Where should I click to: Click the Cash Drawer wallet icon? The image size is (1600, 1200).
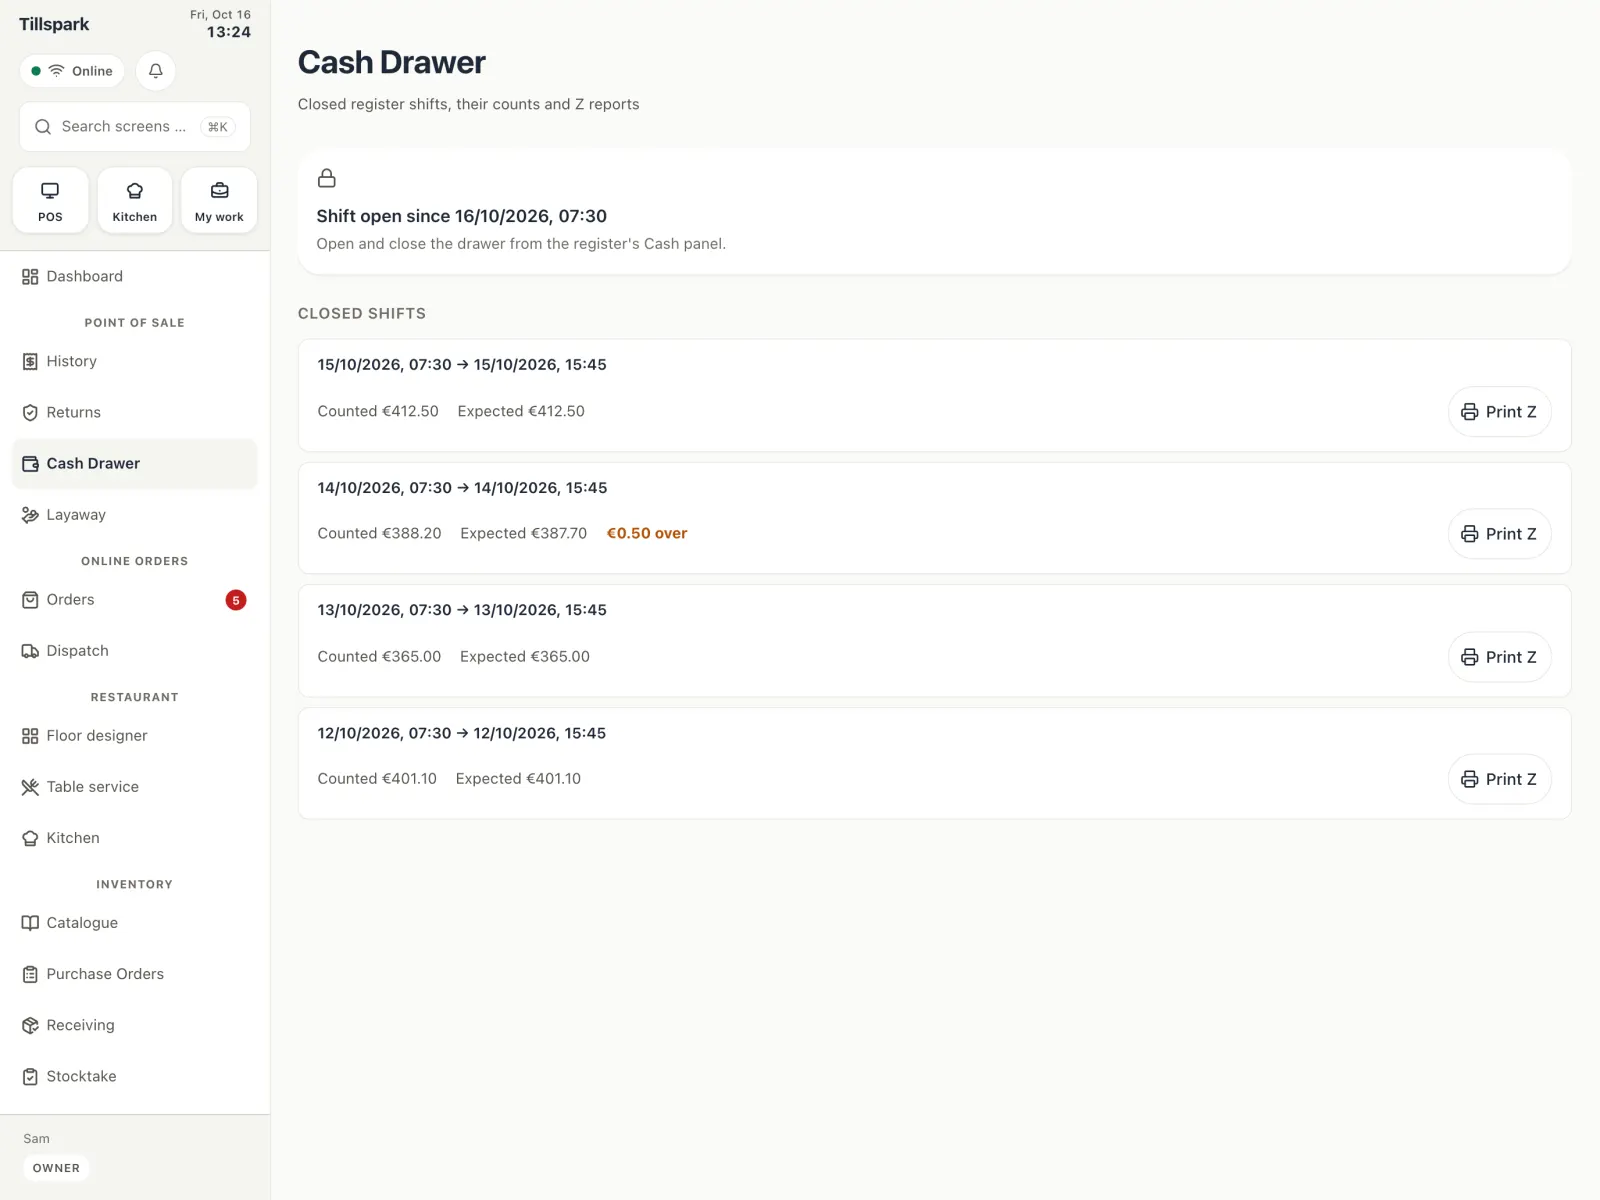coord(30,464)
